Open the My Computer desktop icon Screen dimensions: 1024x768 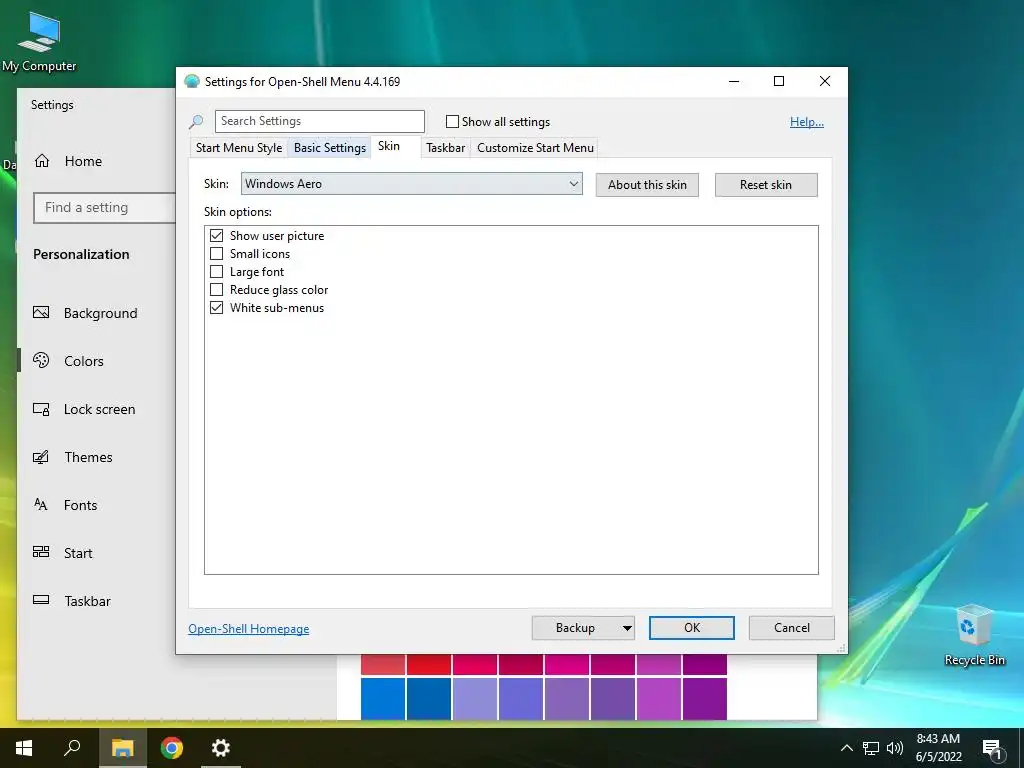[x=39, y=40]
